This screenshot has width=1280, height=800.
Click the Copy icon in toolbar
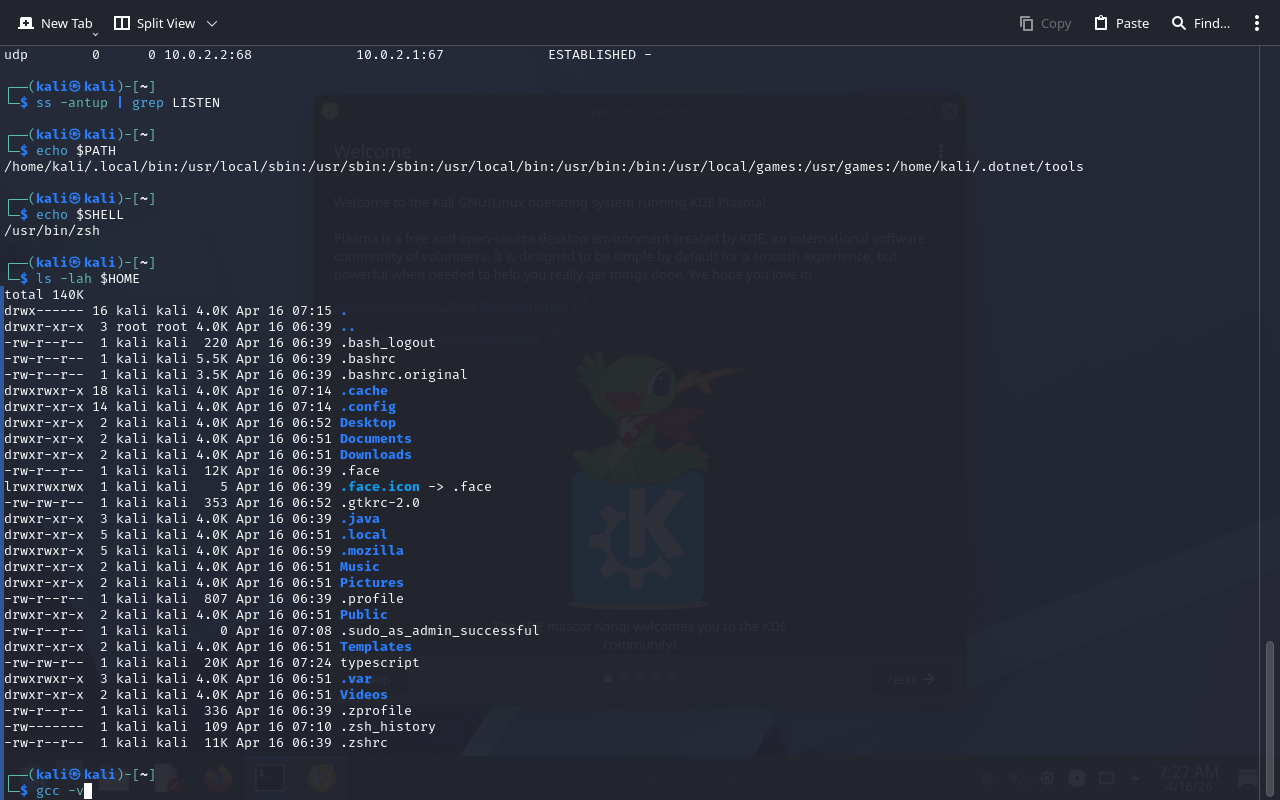coord(1027,23)
